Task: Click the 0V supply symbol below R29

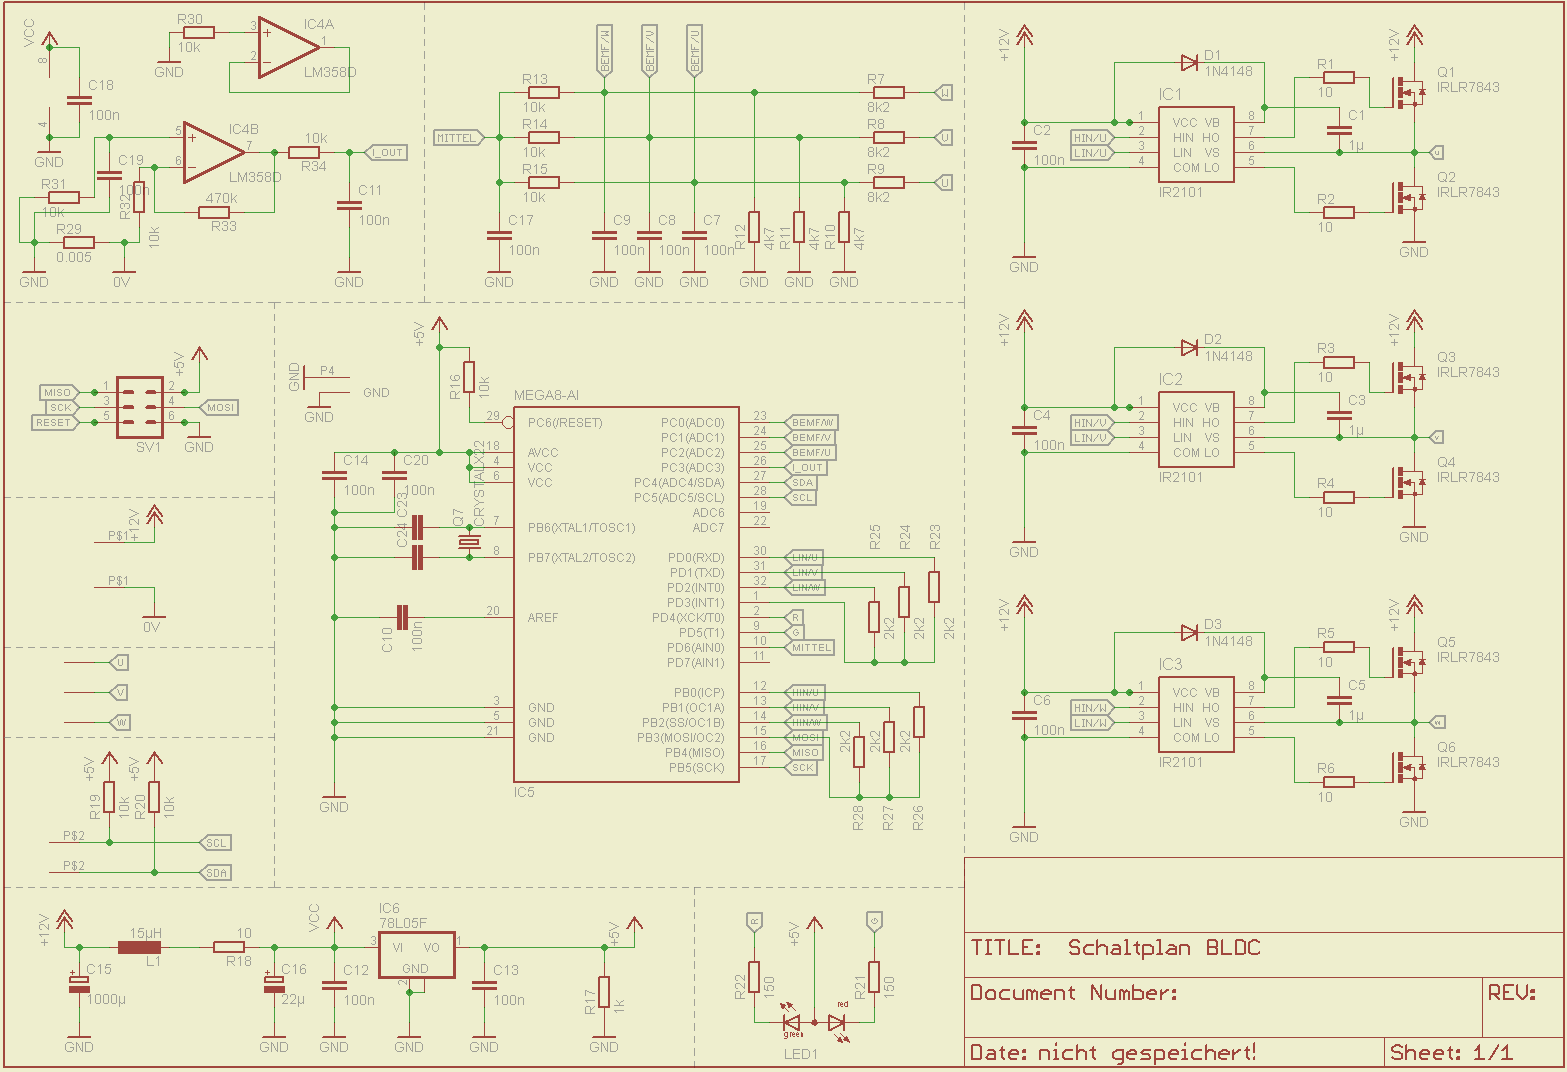Action: coord(124,272)
